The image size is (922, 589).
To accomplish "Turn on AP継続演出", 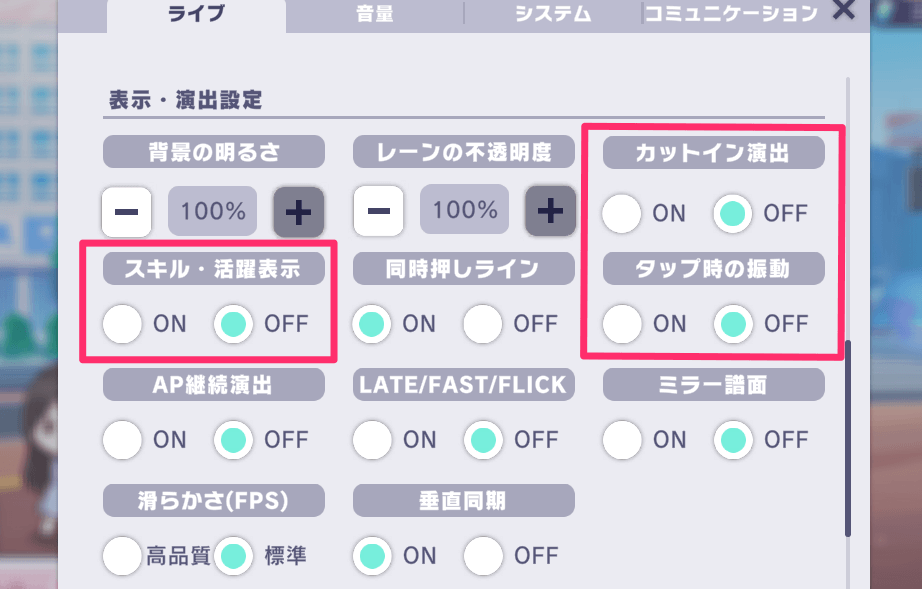I will pyautogui.click(x=122, y=440).
